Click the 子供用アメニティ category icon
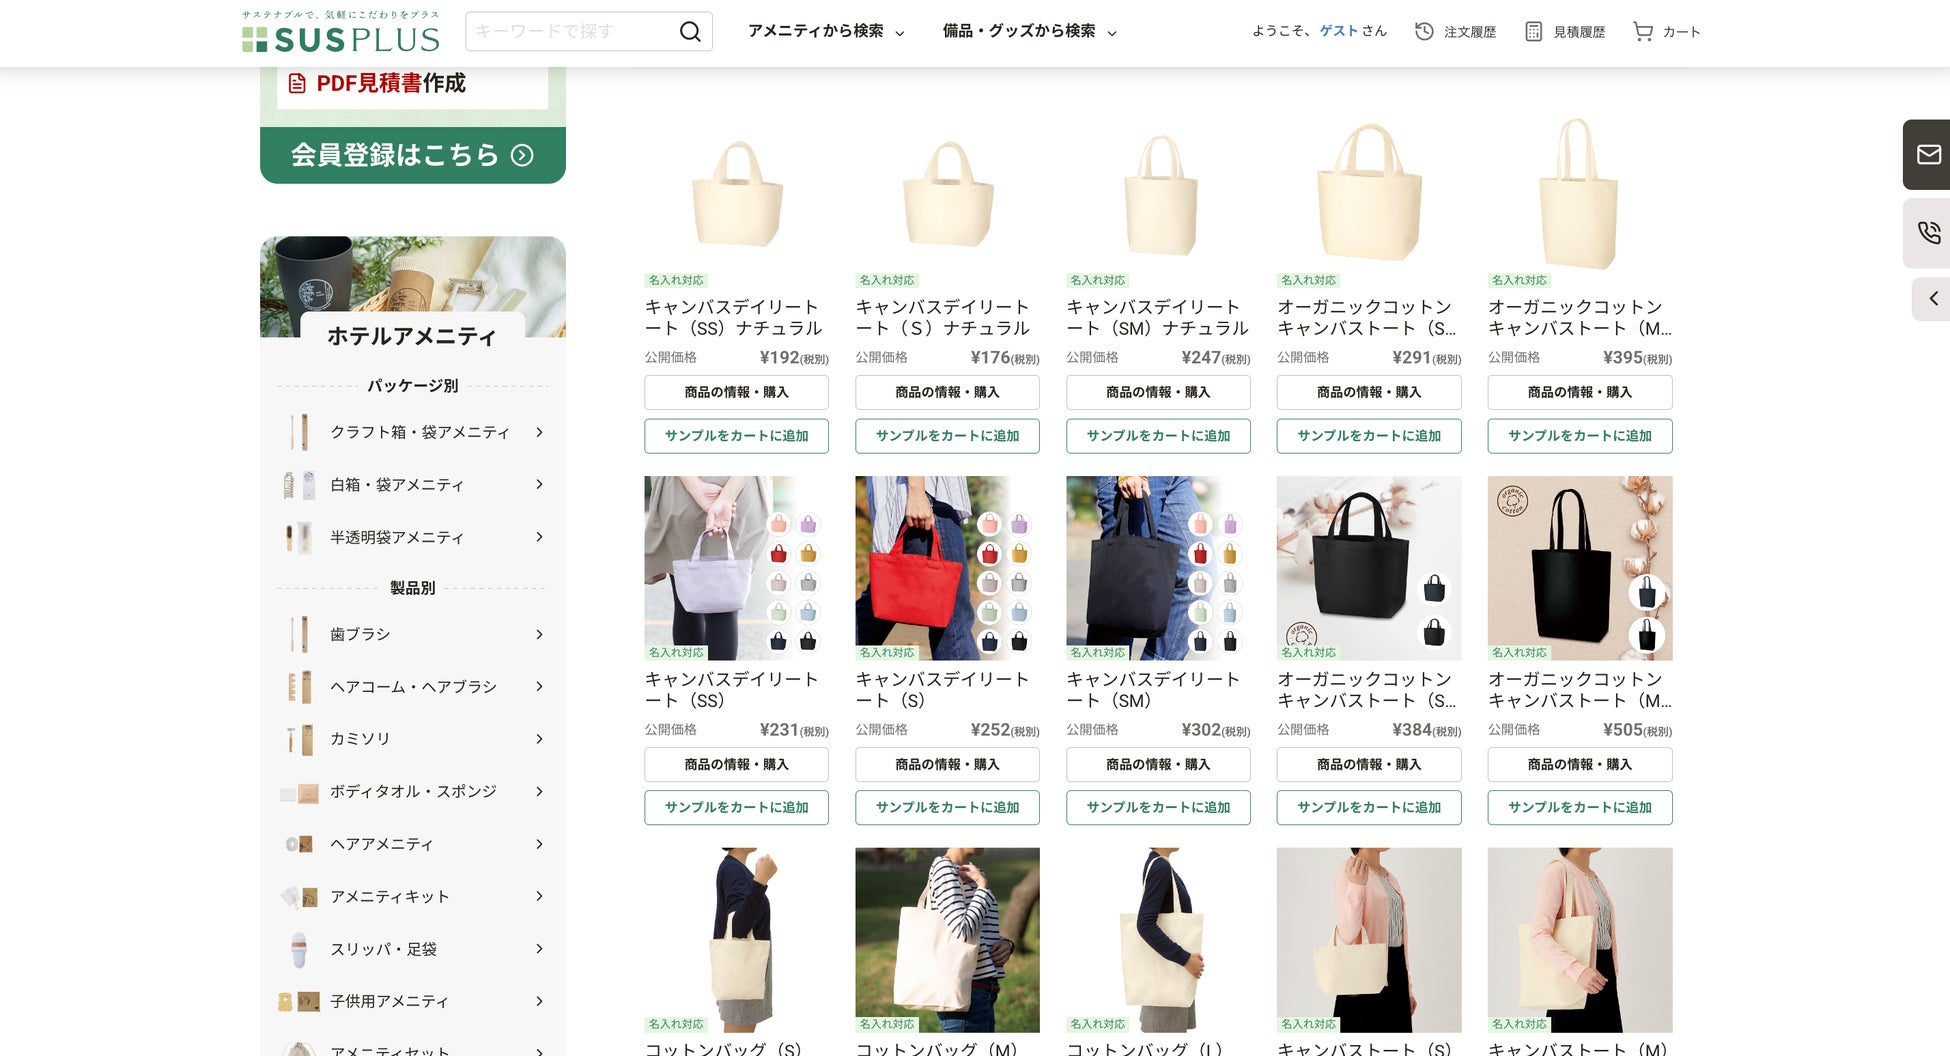Viewport: 1950px width, 1056px height. pyautogui.click(x=299, y=1002)
